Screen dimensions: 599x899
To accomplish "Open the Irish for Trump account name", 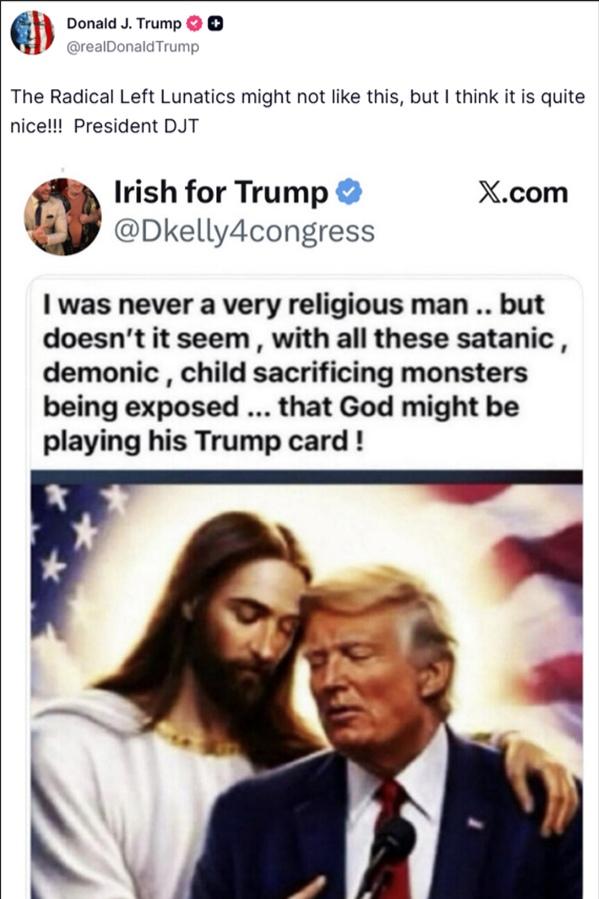I will [221, 192].
